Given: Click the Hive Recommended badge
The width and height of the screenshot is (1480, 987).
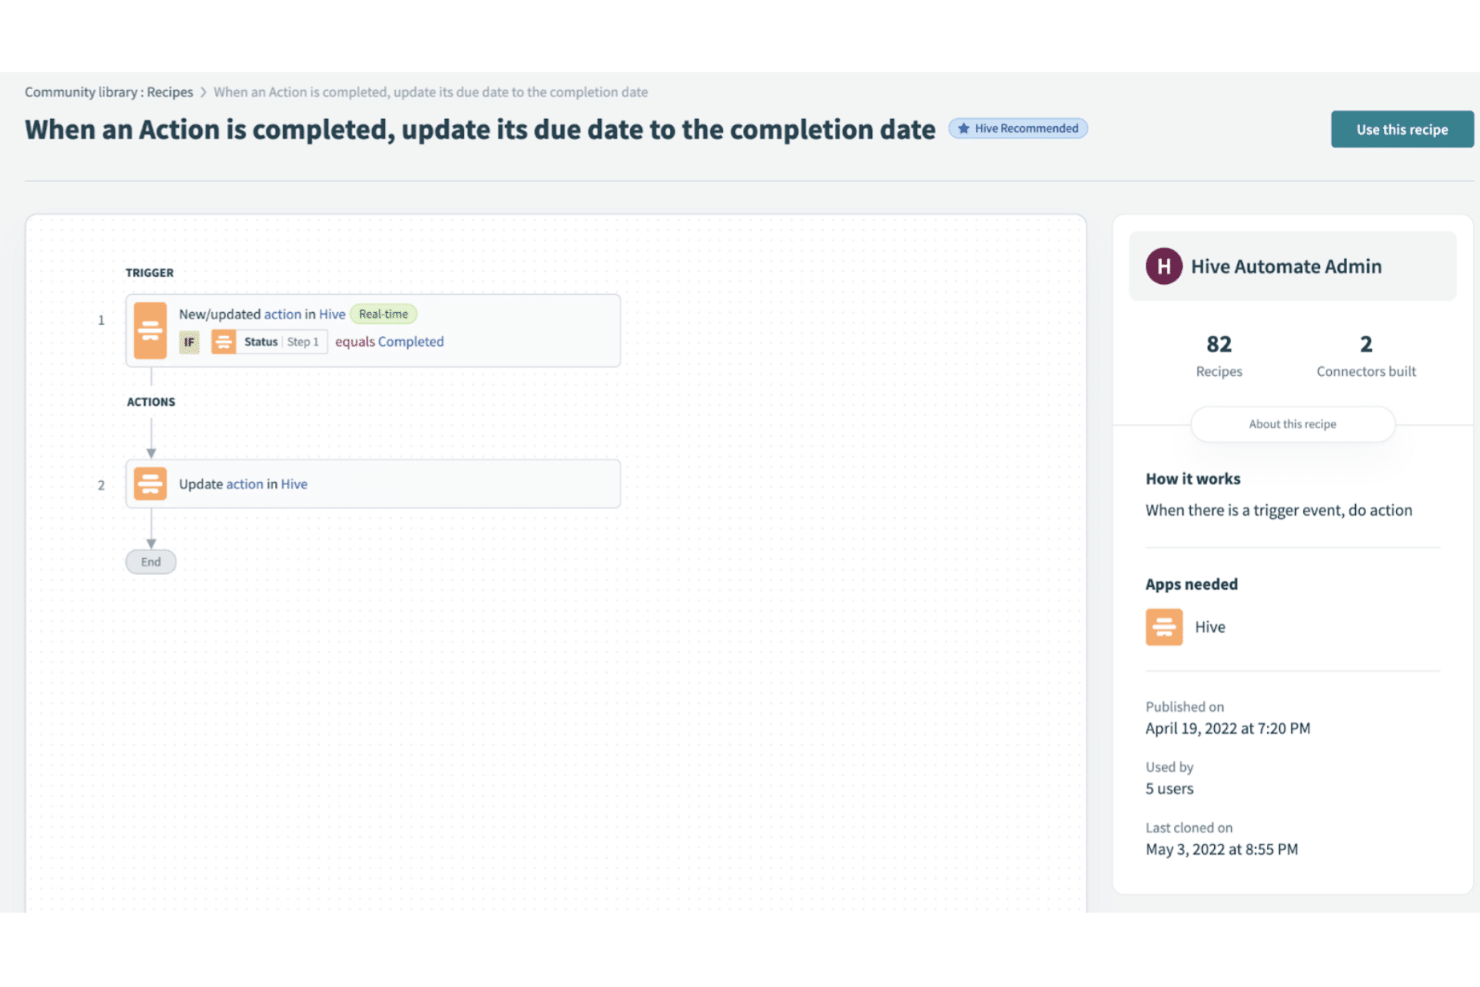Looking at the screenshot, I should coord(1018,128).
